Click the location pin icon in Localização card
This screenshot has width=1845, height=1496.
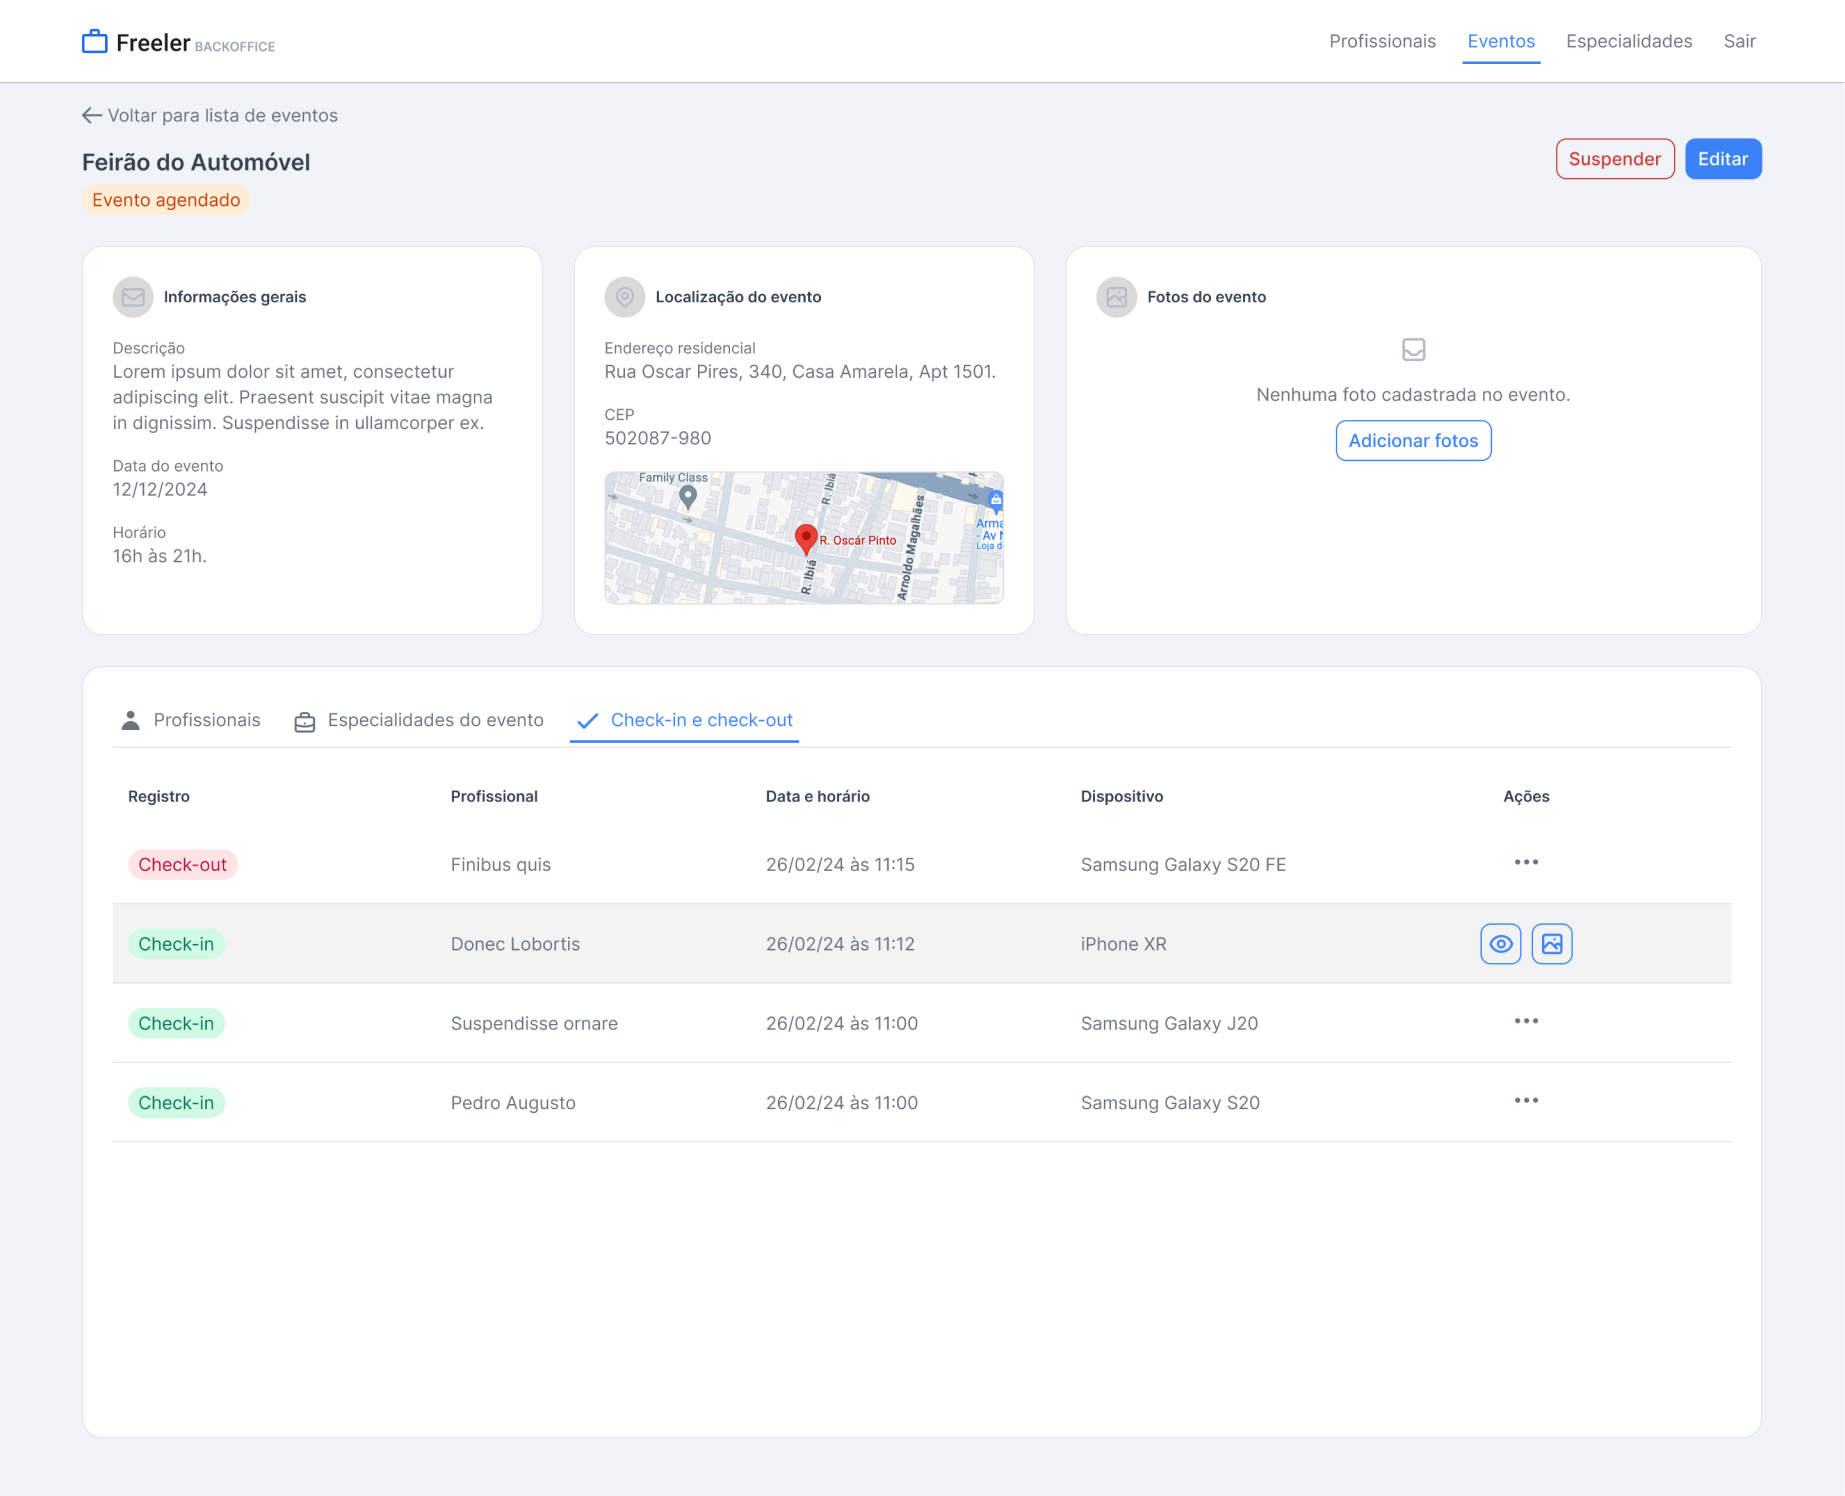pyautogui.click(x=625, y=297)
